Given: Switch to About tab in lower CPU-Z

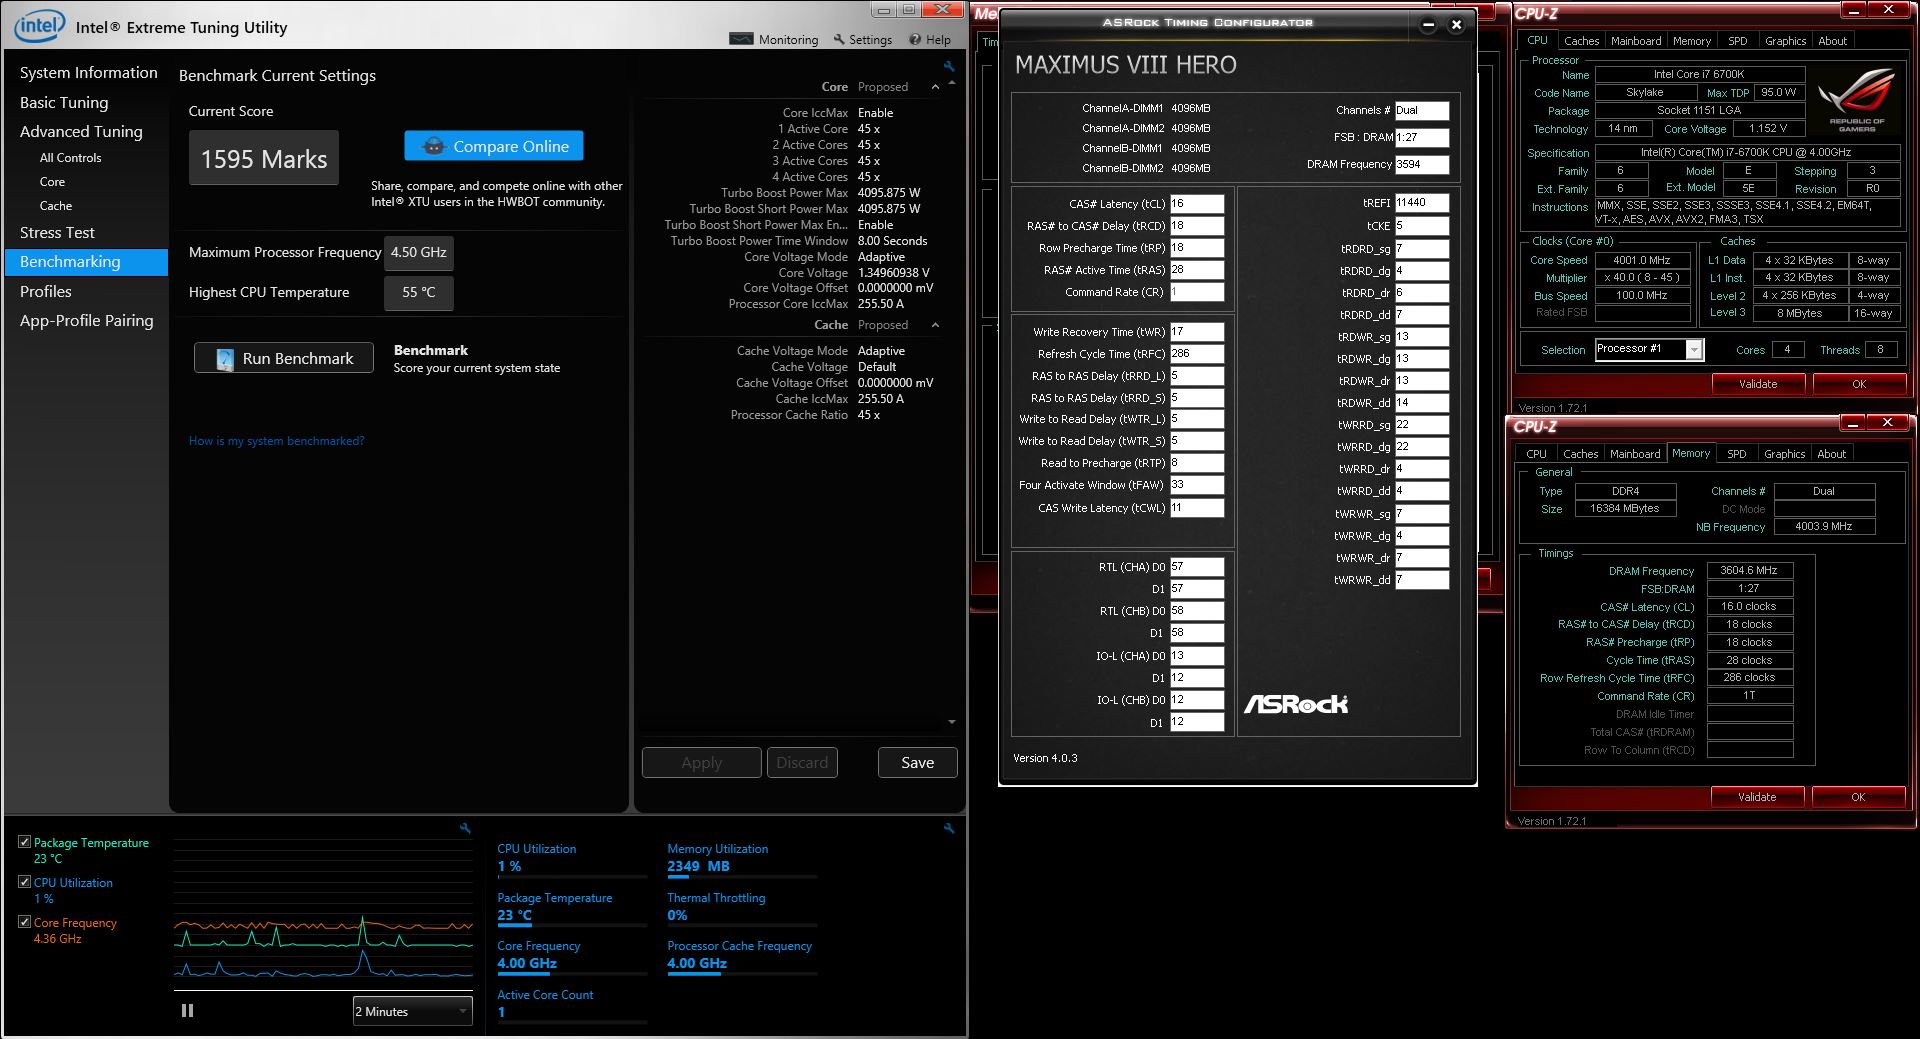Looking at the screenshot, I should (1832, 454).
